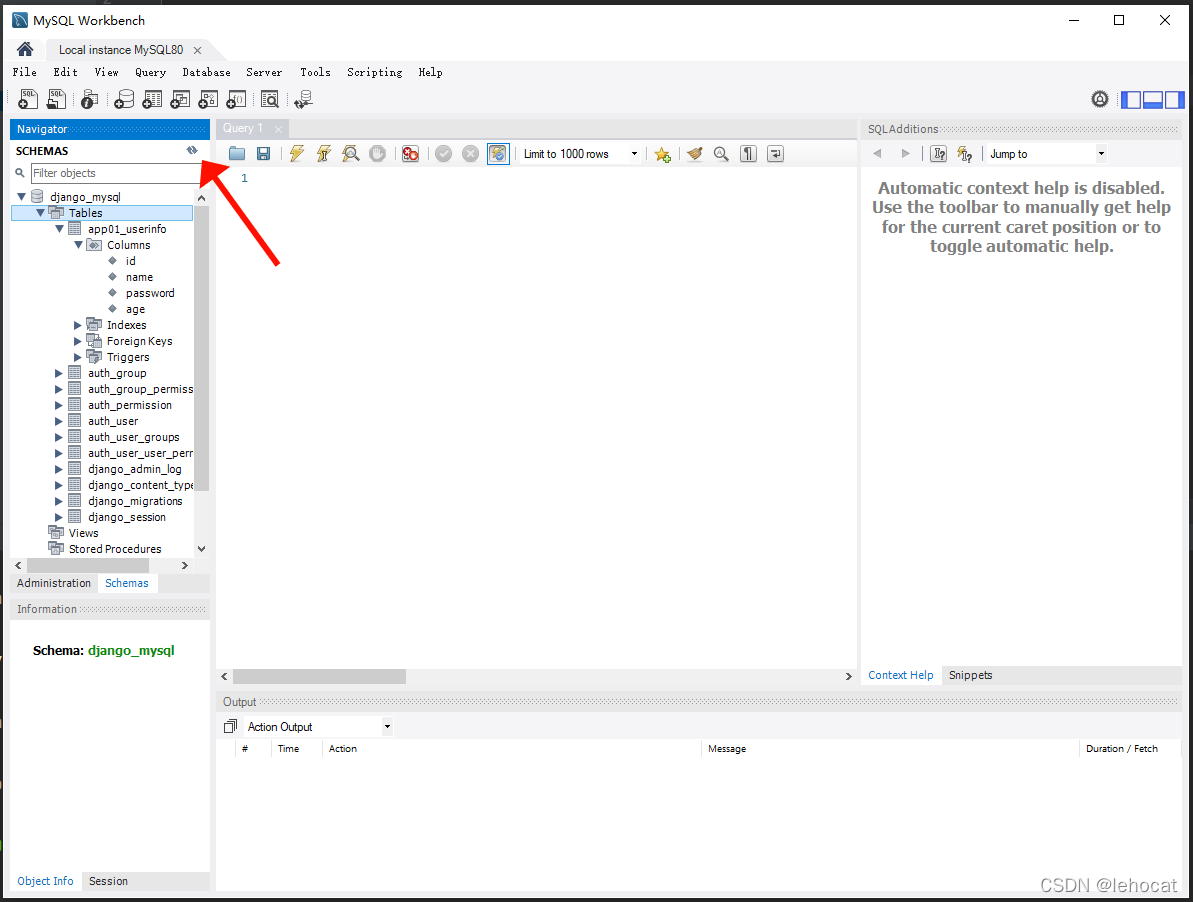Save the script to file
The image size is (1193, 902).
coord(263,154)
